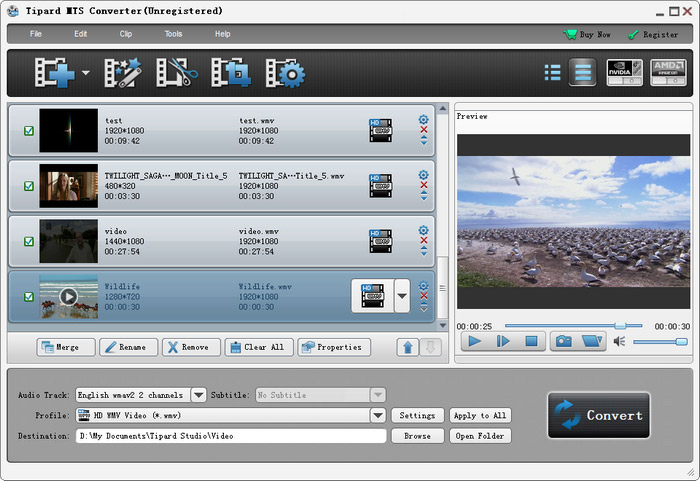The height and width of the screenshot is (481, 700).
Task: Toggle AMD acceleration button
Action: 668,72
